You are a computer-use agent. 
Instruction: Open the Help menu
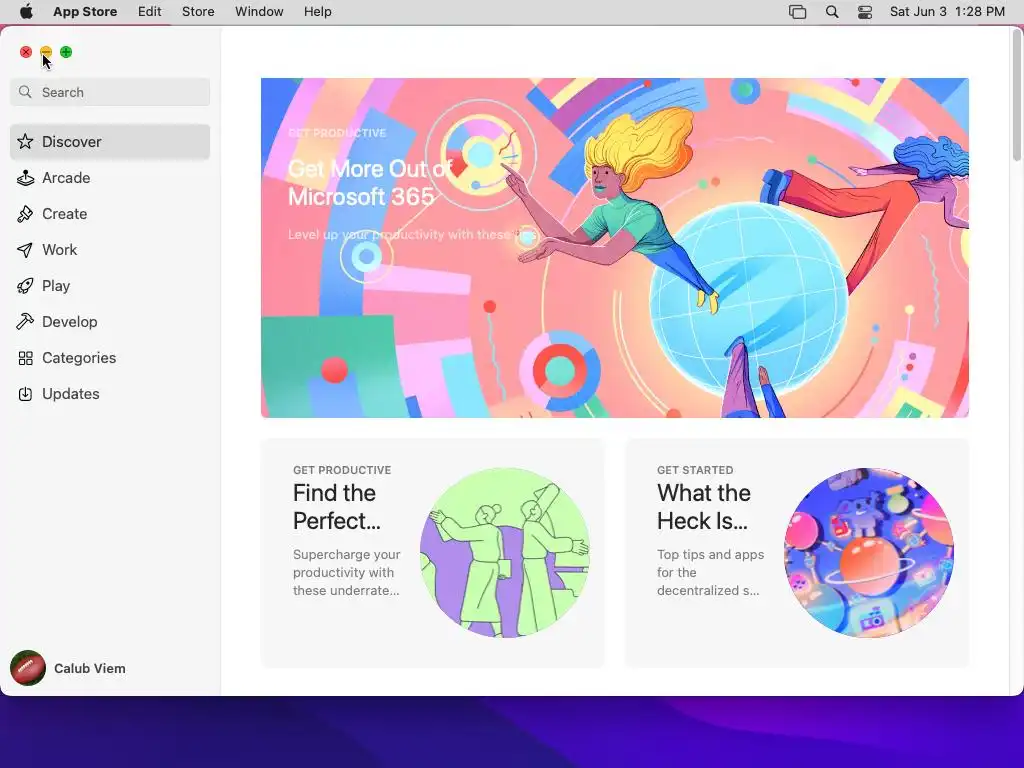[317, 12]
